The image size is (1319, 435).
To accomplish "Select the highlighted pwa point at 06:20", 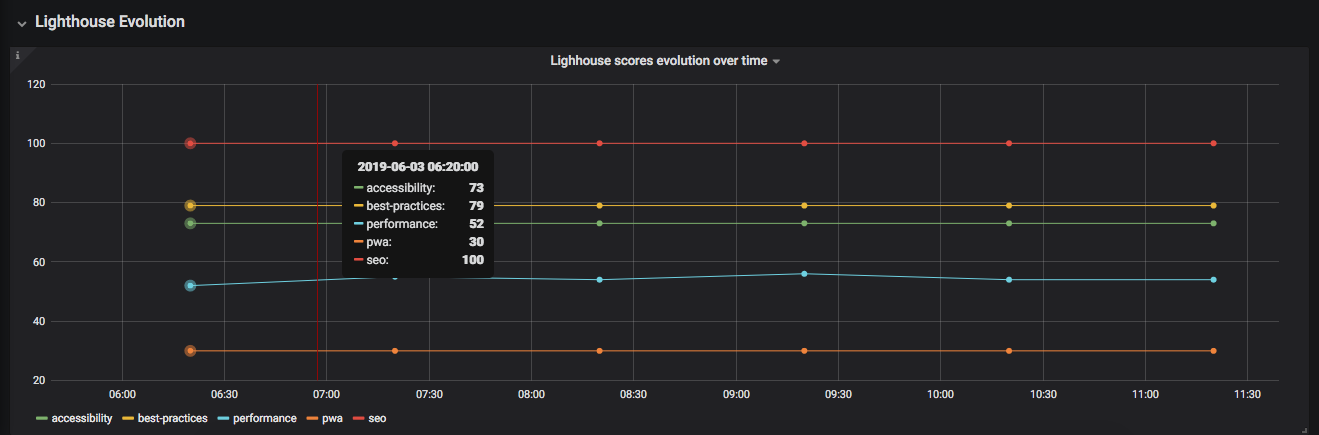I will [190, 351].
